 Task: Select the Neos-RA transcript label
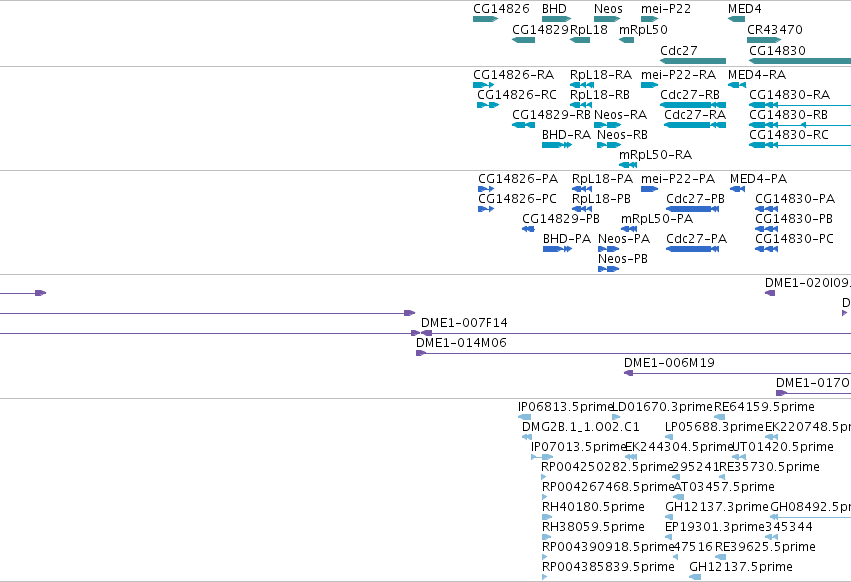coord(620,115)
